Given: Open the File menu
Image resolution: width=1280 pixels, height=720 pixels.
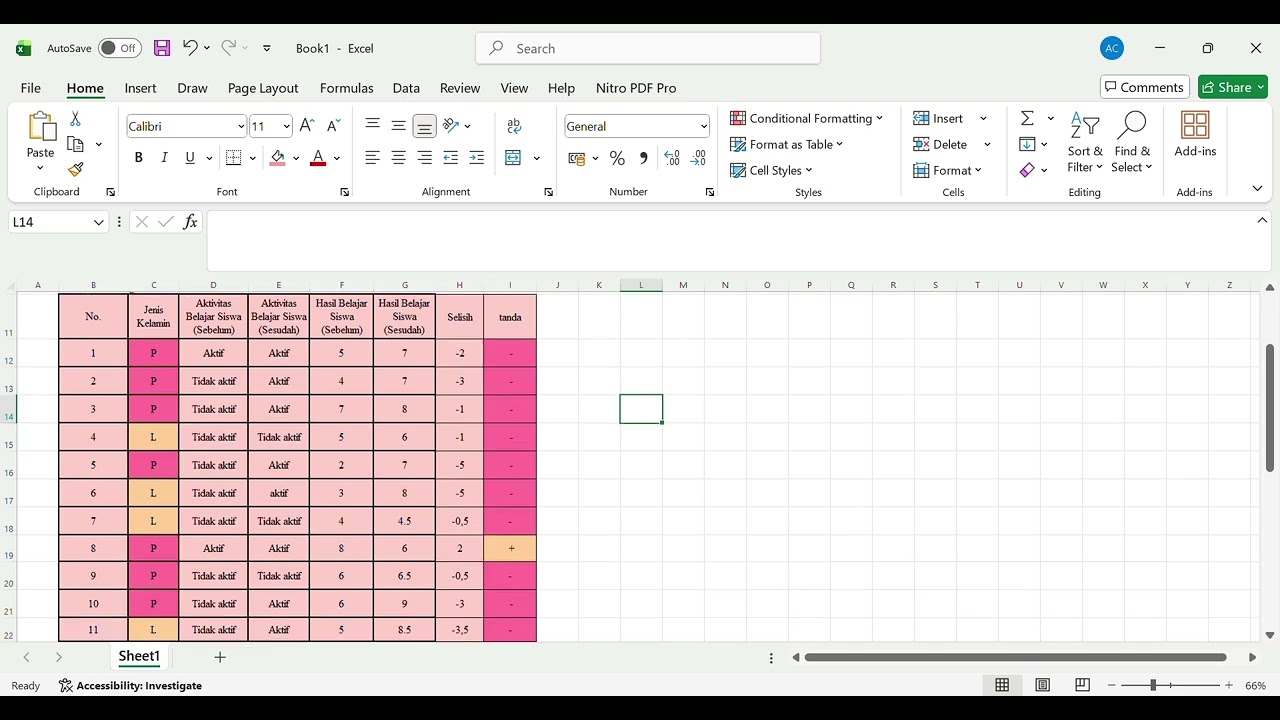Looking at the screenshot, I should tap(31, 88).
